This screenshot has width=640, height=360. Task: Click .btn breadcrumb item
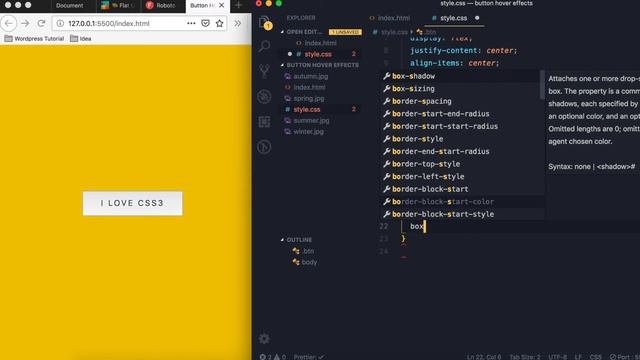tap(426, 32)
